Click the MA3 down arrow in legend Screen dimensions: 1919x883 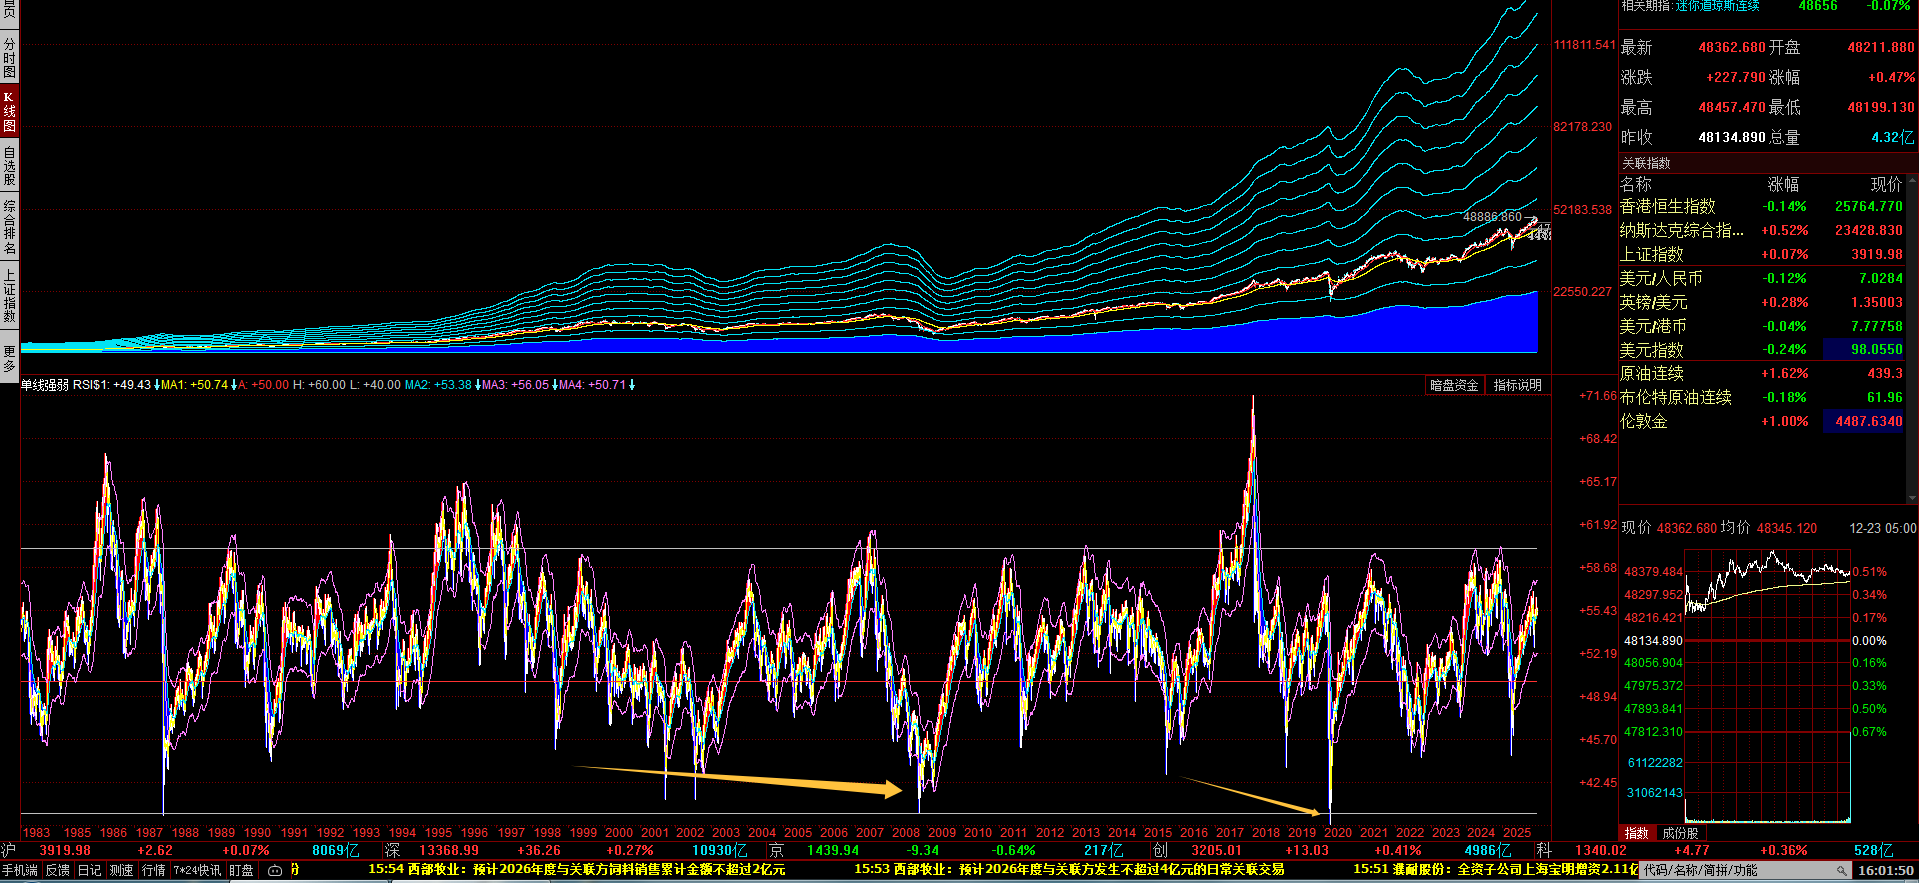[554, 385]
